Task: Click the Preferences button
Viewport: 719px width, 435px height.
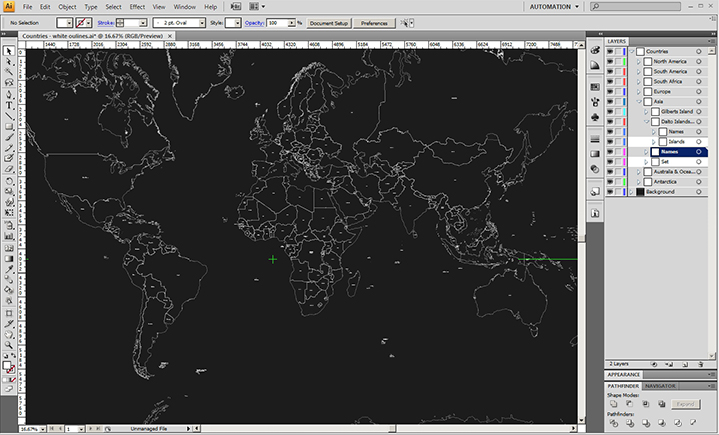Action: tap(374, 22)
